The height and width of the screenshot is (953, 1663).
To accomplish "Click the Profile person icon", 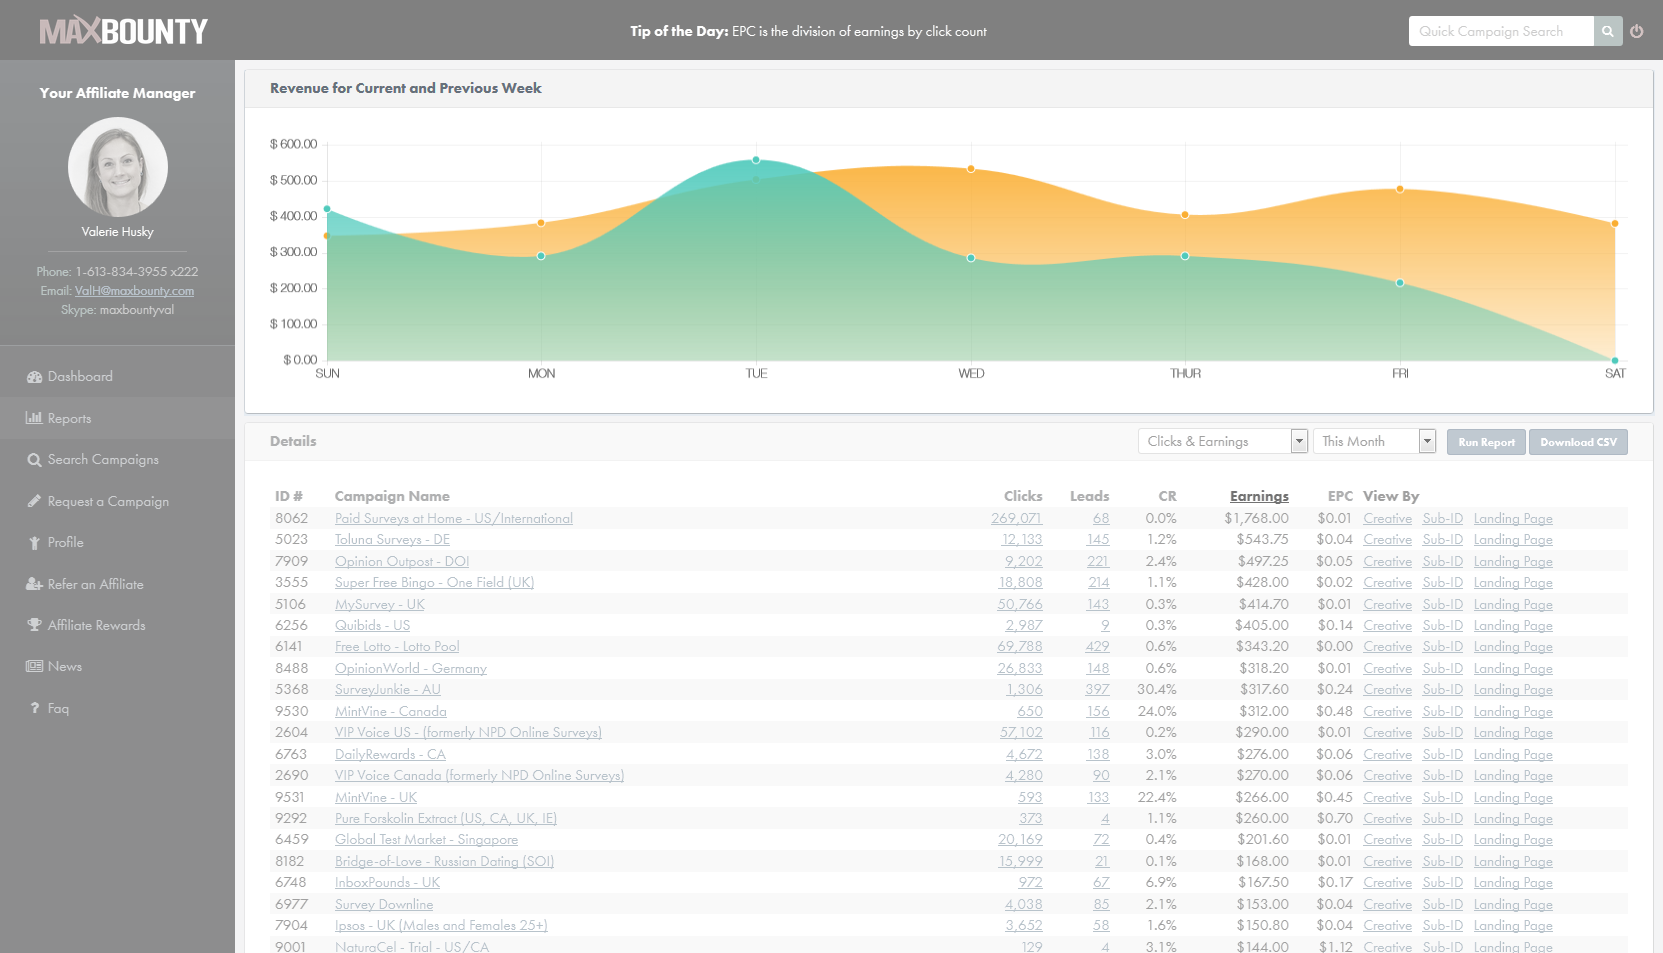I will (x=35, y=543).
